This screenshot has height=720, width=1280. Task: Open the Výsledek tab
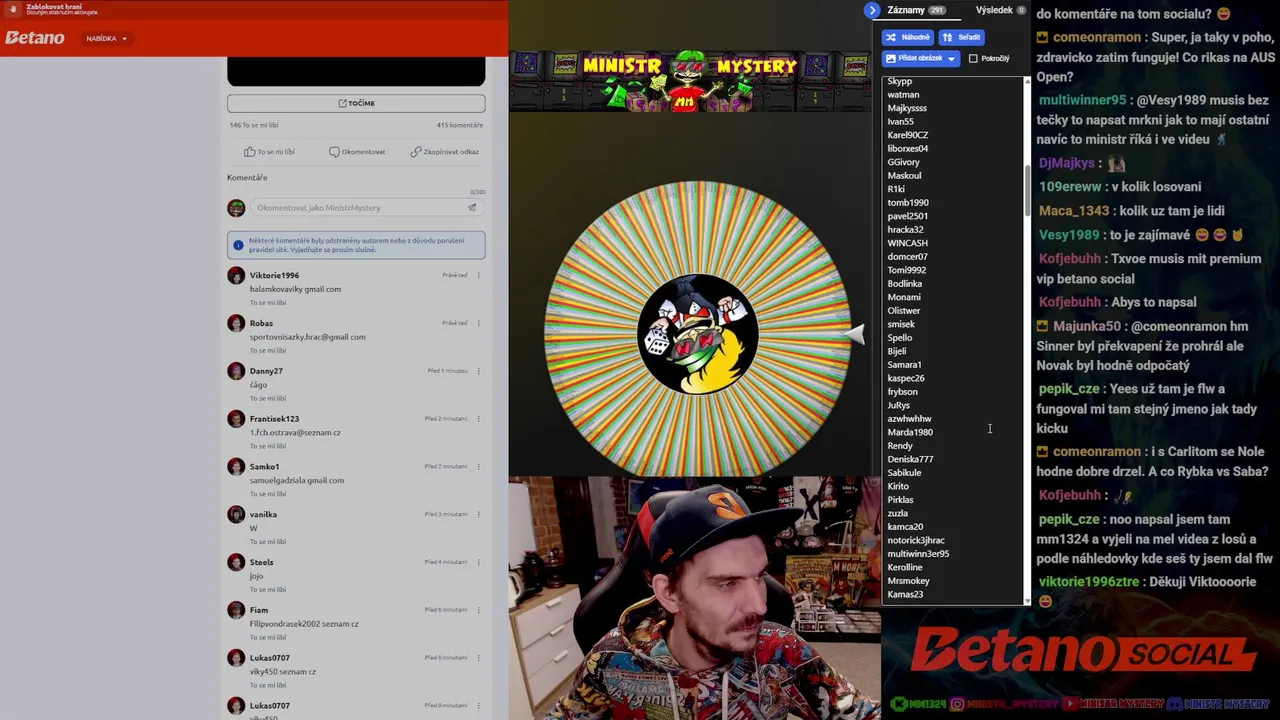point(1000,10)
